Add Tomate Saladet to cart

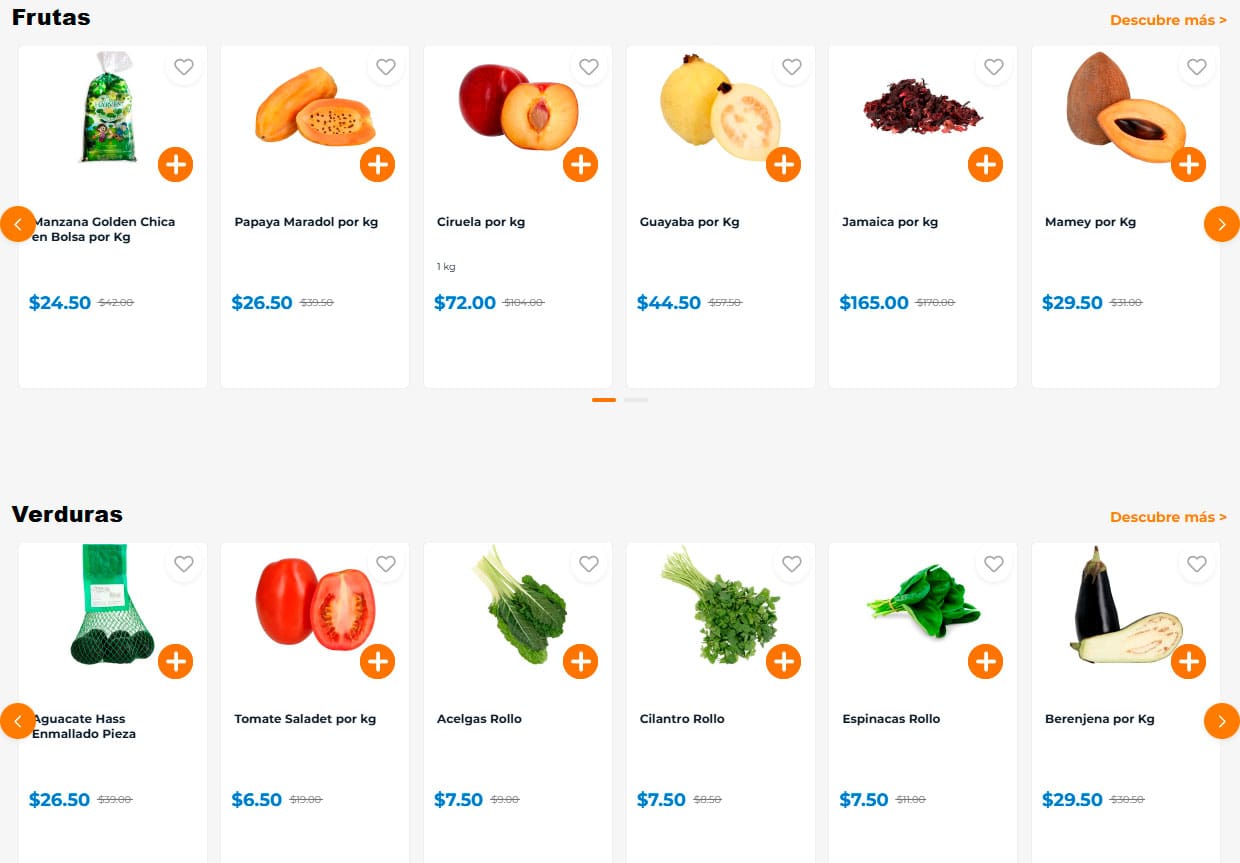click(x=377, y=661)
